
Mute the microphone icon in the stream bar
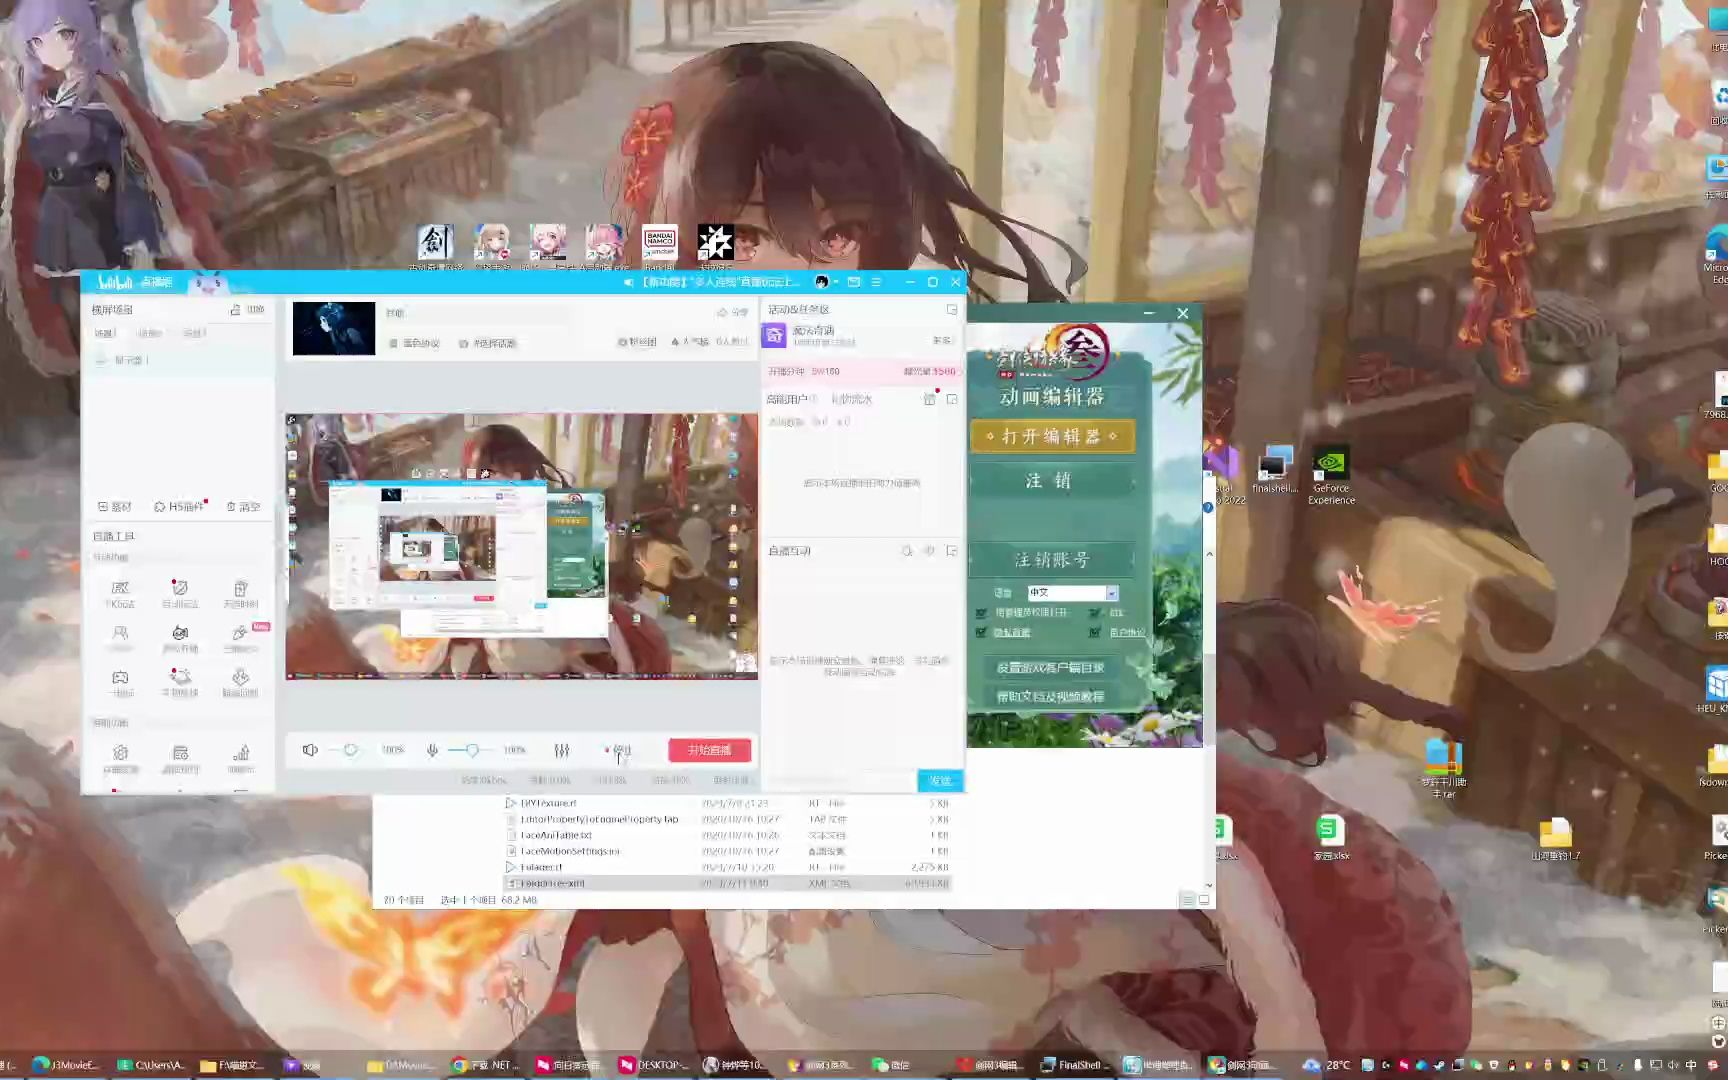click(x=432, y=750)
